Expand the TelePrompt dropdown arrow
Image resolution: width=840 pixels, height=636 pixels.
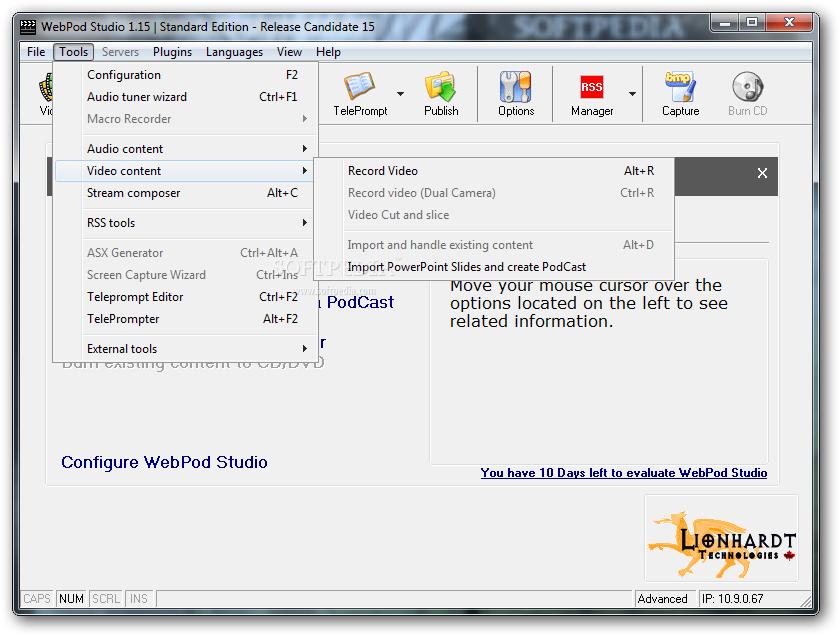click(400, 94)
